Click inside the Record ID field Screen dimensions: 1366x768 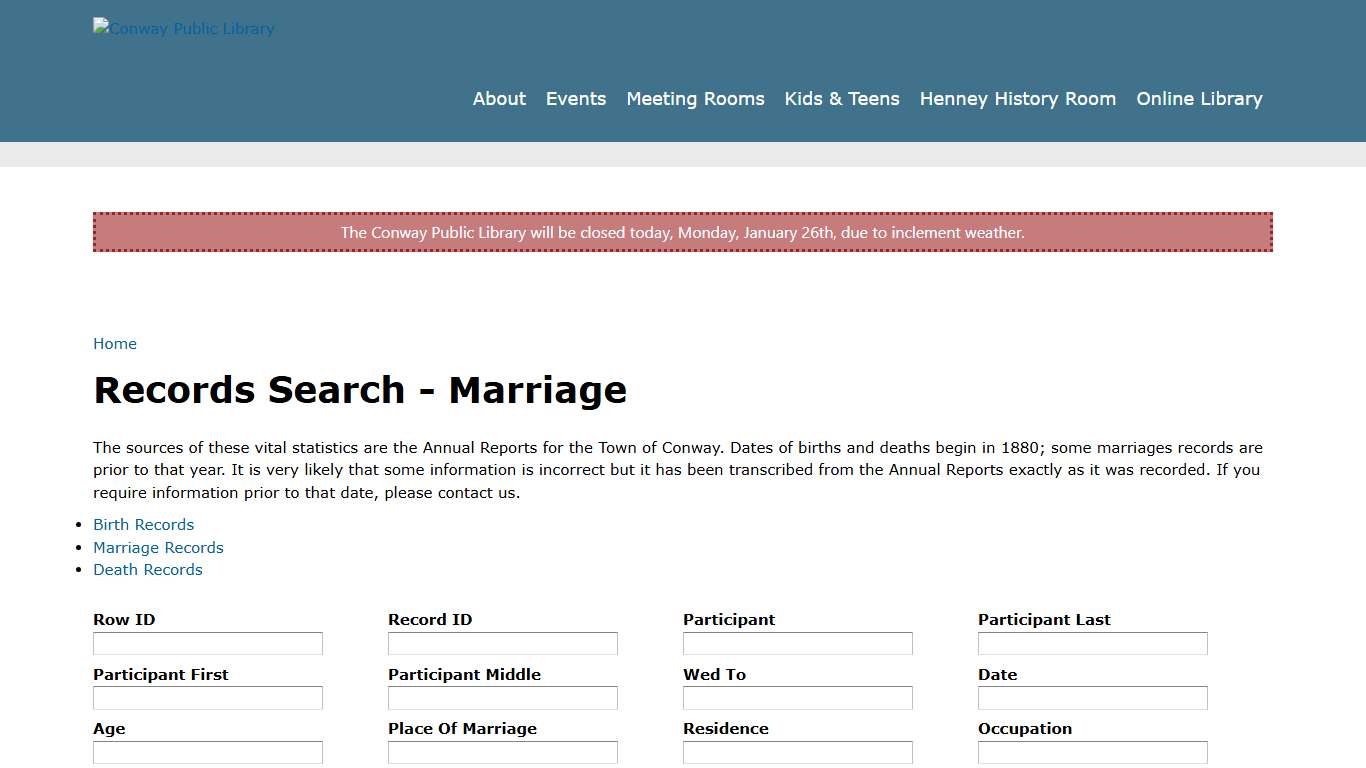[x=502, y=643]
